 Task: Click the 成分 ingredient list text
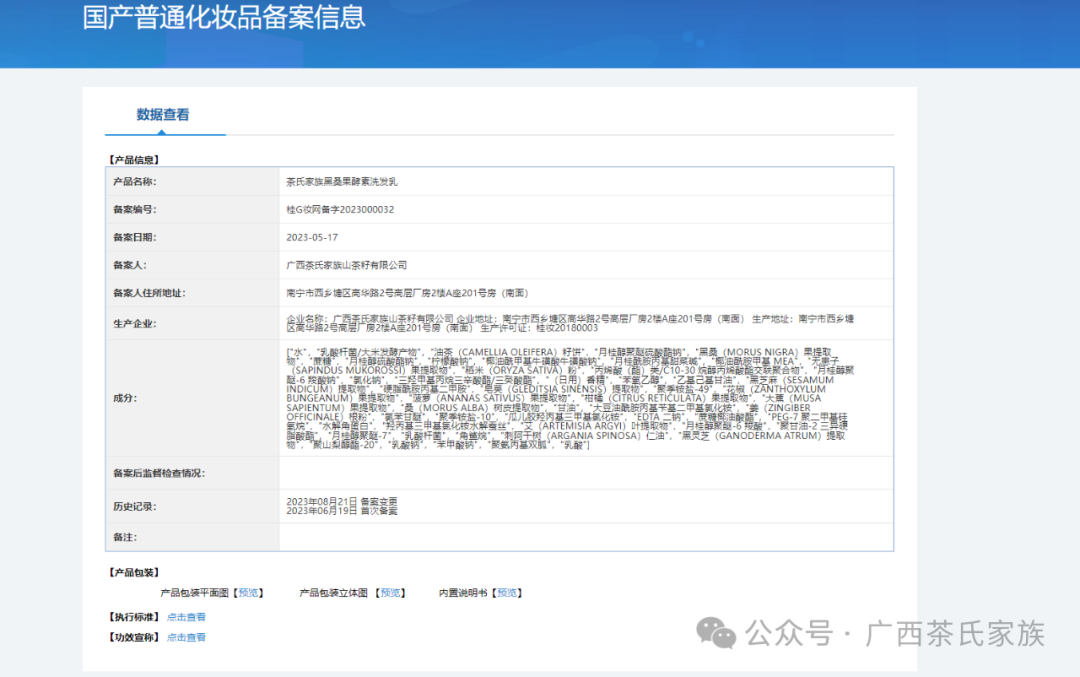click(570, 398)
